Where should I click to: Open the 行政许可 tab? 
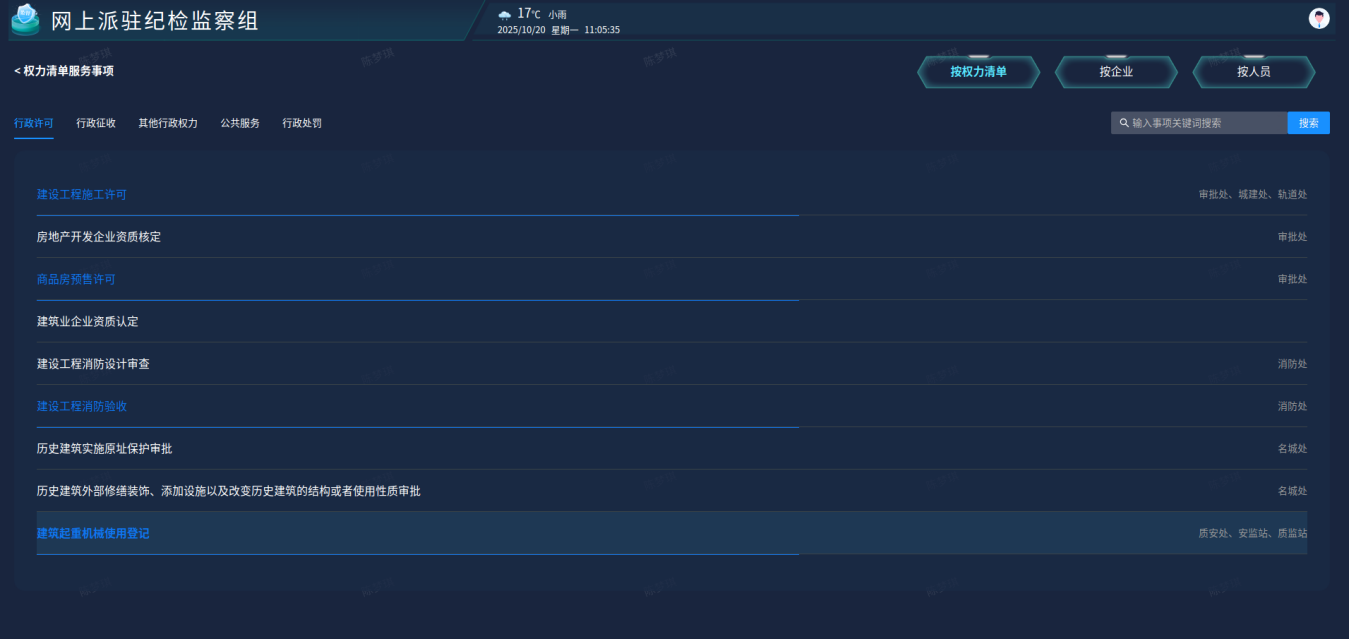coord(34,123)
